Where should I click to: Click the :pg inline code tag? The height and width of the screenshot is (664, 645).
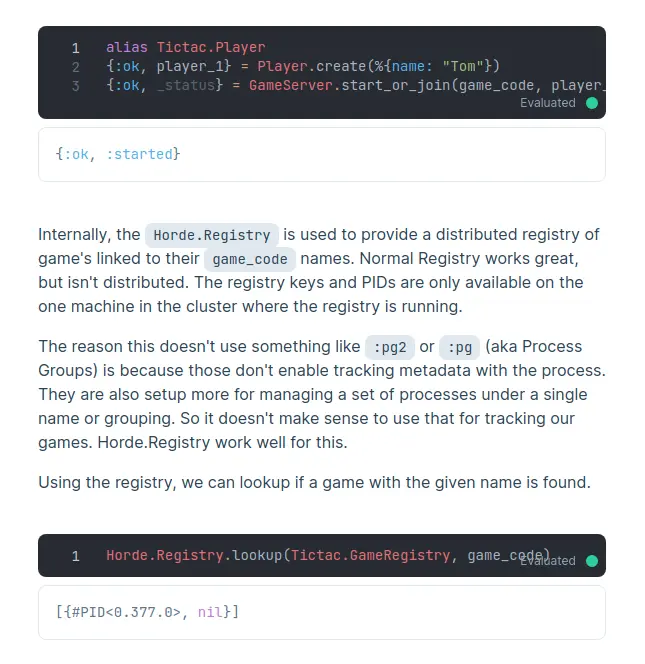(x=460, y=348)
